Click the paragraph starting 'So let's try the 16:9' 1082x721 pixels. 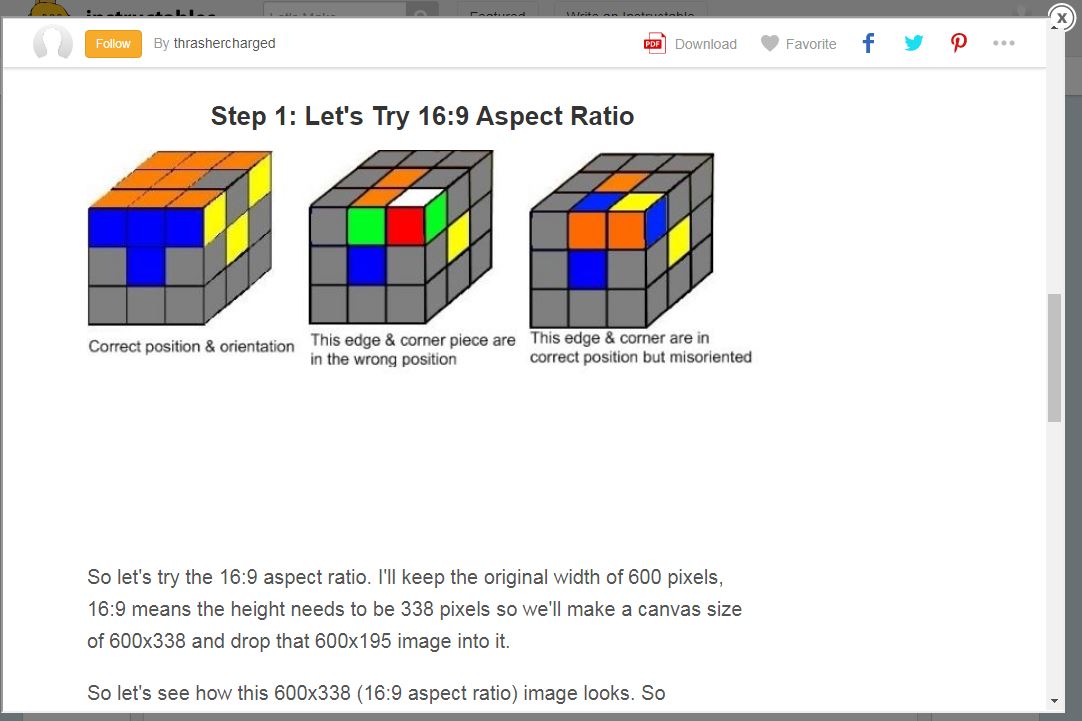click(415, 609)
